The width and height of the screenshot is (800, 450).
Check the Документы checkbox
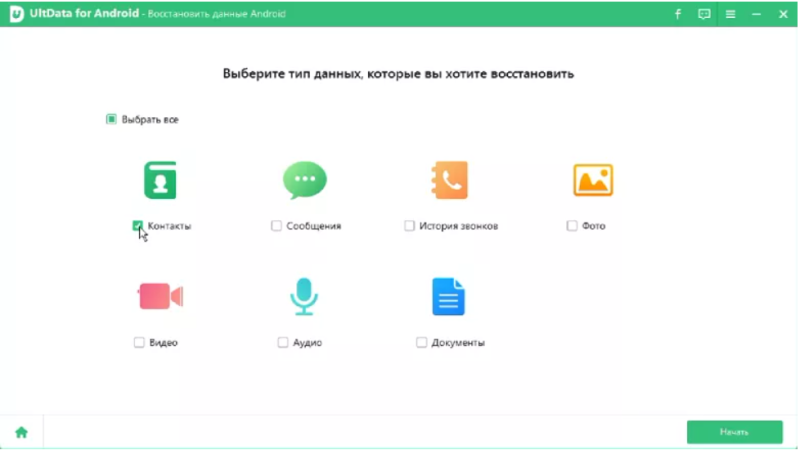pyautogui.click(x=421, y=342)
